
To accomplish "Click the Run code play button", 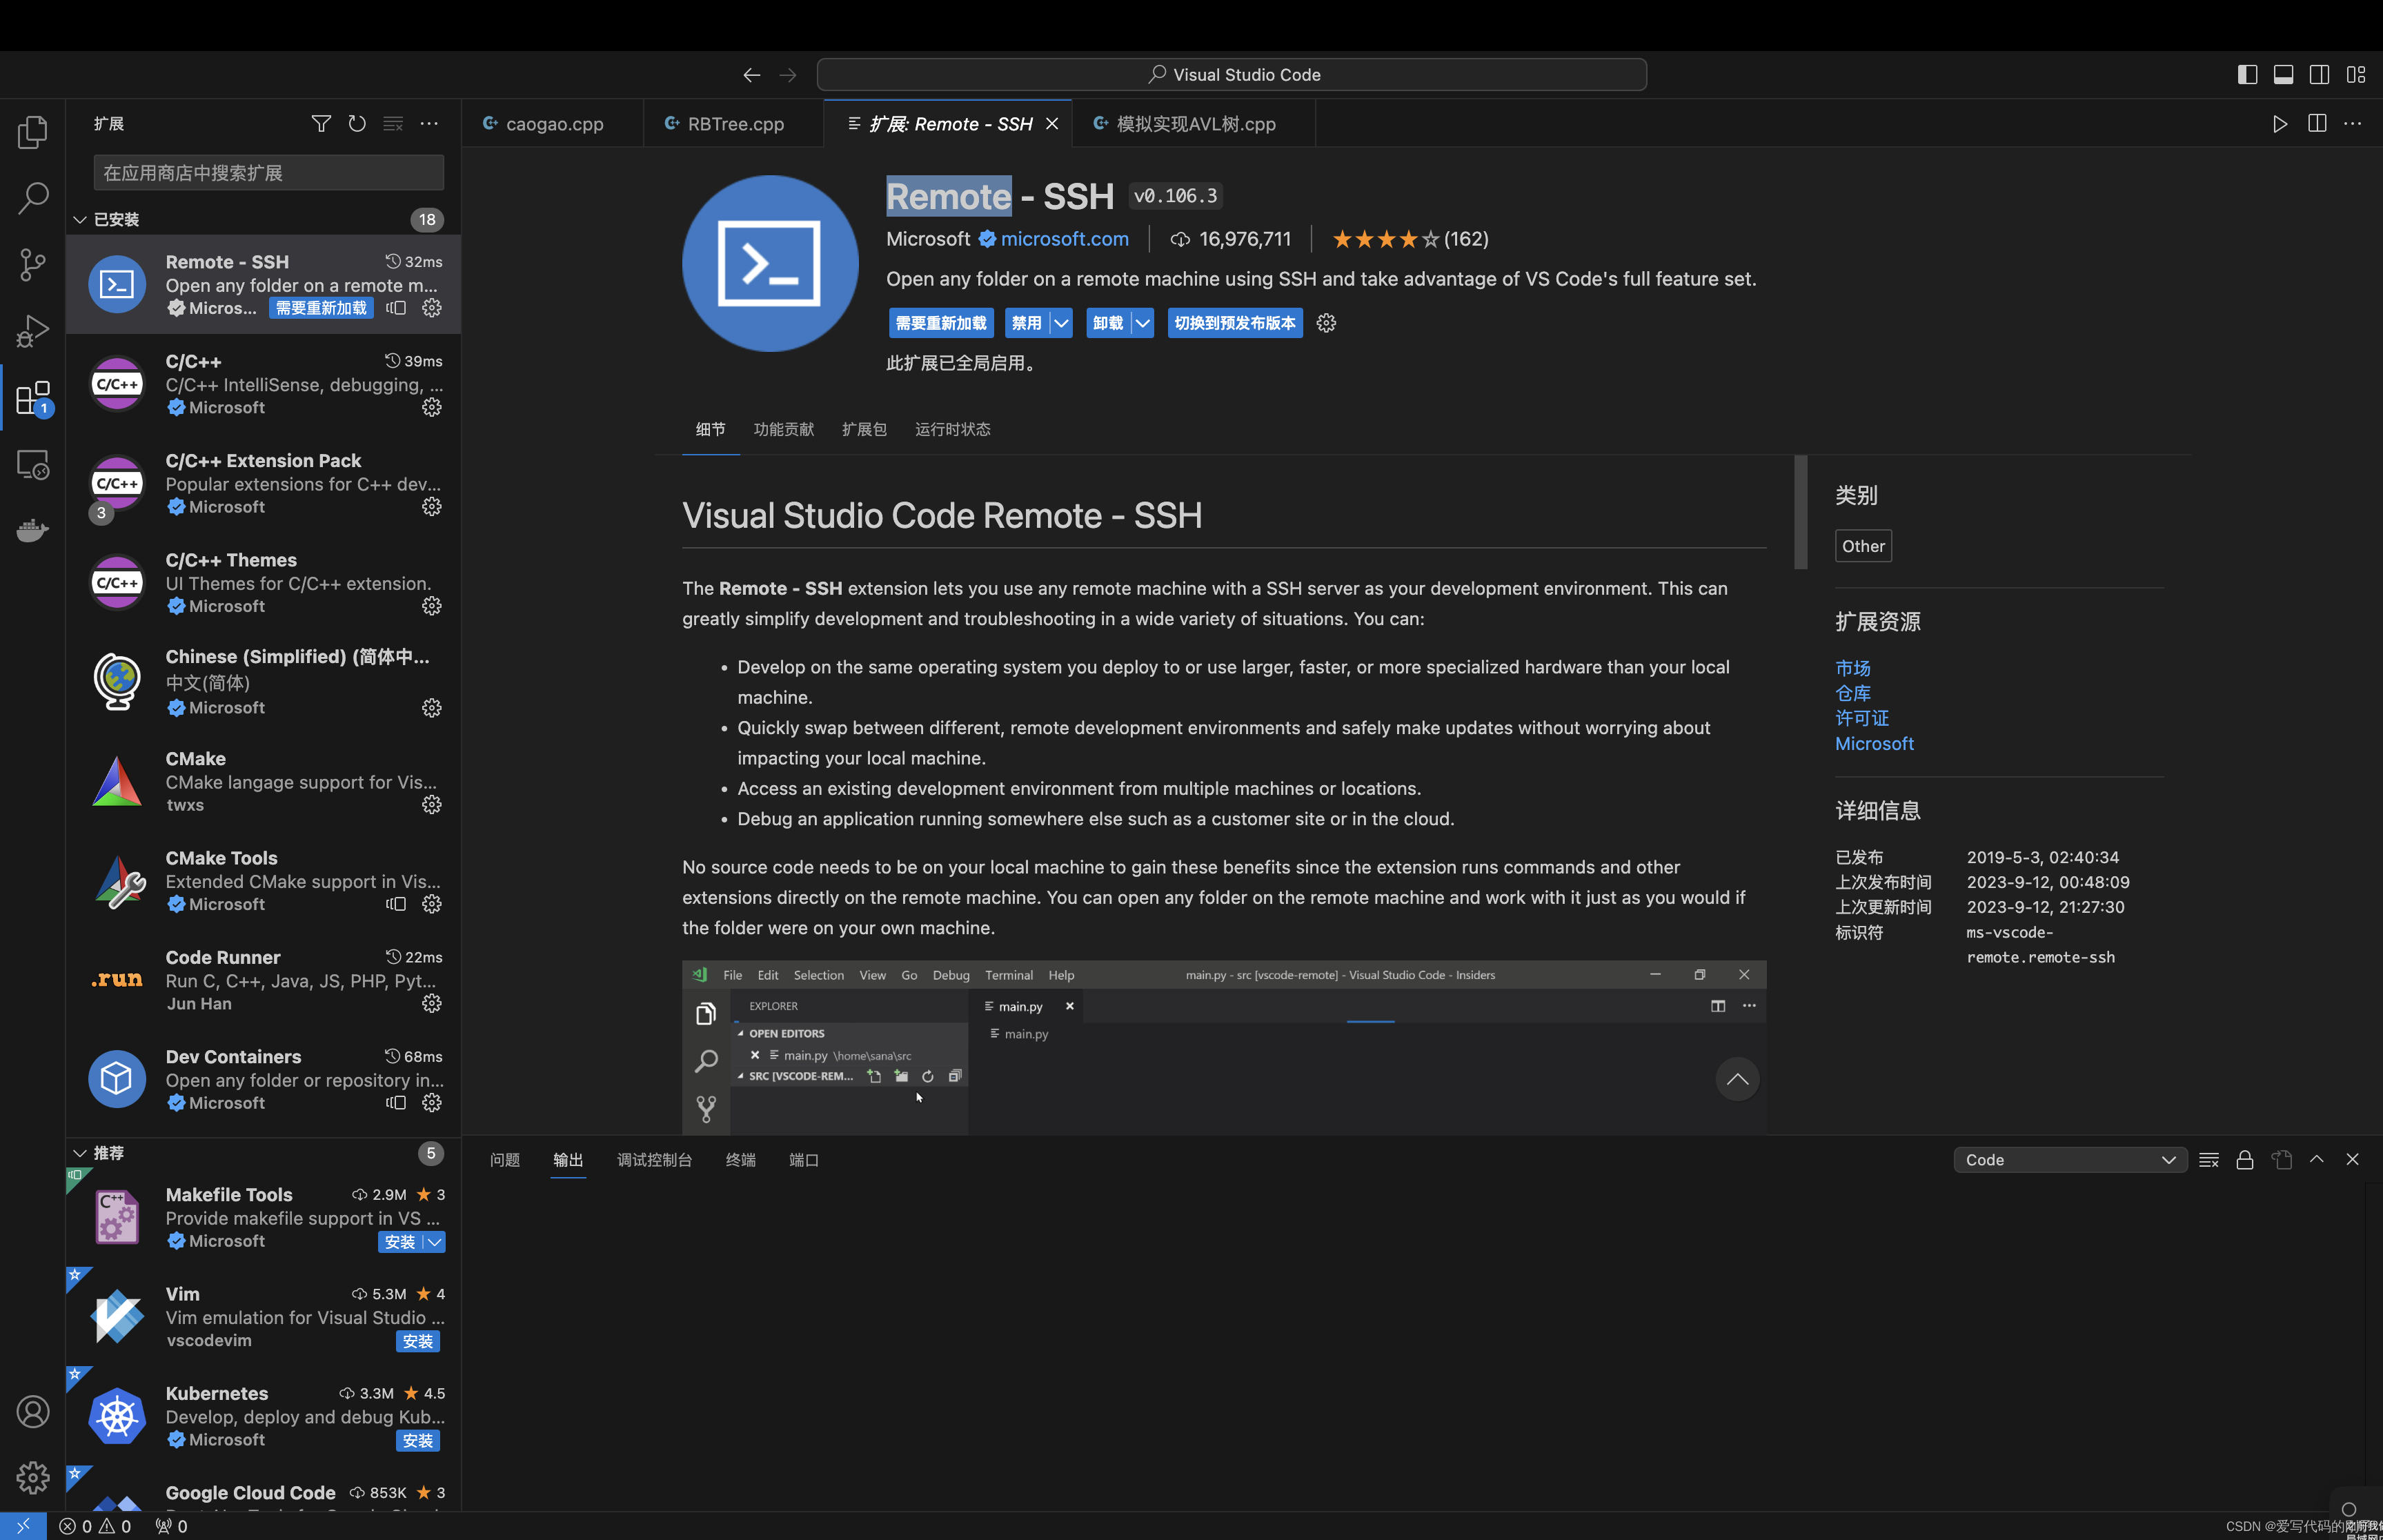I will click(2280, 123).
